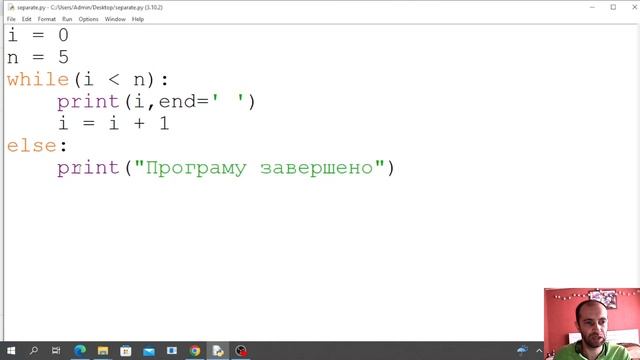This screenshot has width=640, height=360.
Task: Click the "else" keyword
Action: 32,146
